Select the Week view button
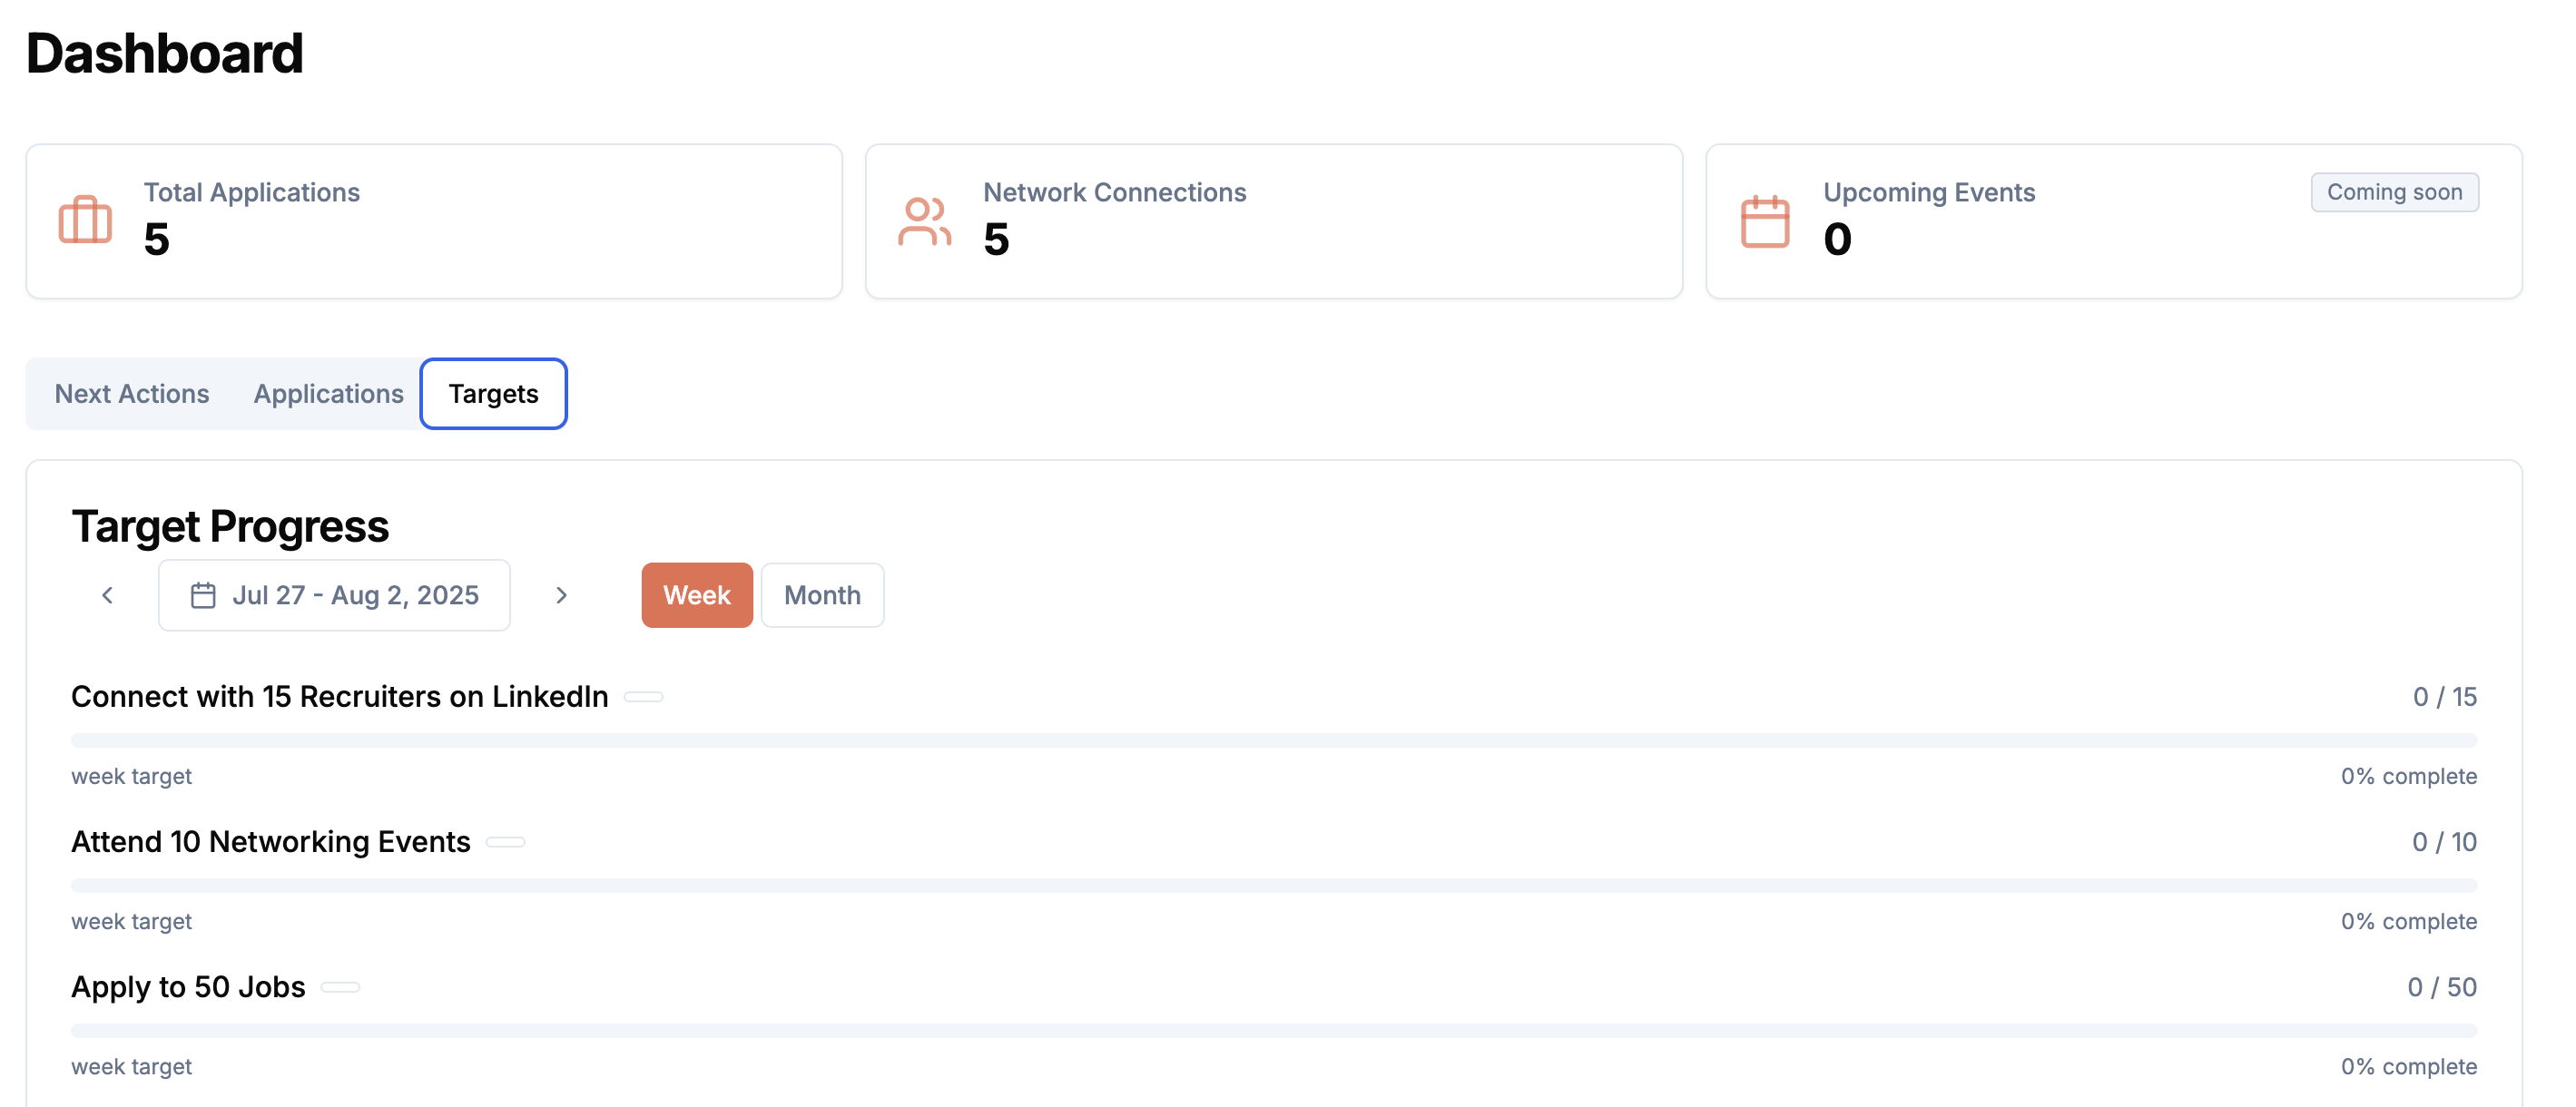Viewport: 2576px width, 1107px height. tap(697, 594)
